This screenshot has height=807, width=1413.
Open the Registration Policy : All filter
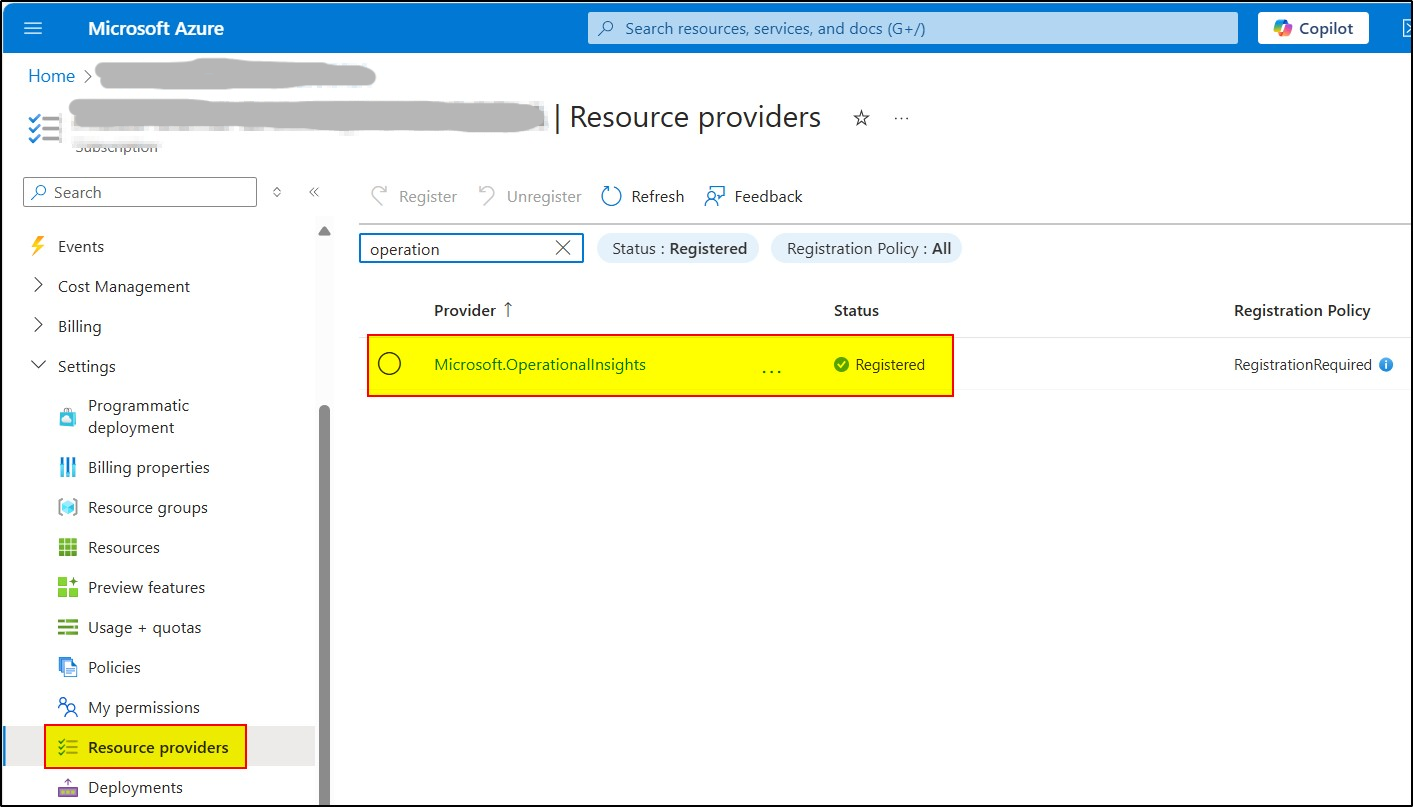point(866,248)
